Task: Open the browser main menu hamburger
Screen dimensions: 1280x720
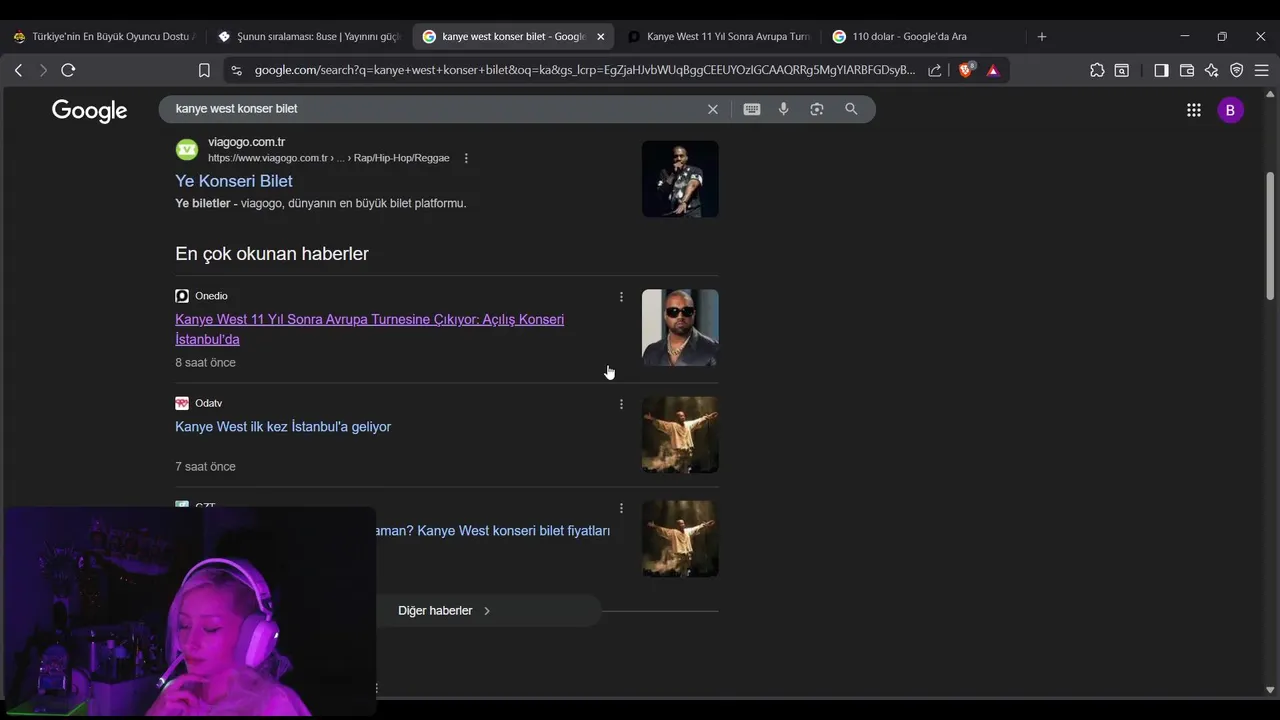Action: tap(1261, 70)
